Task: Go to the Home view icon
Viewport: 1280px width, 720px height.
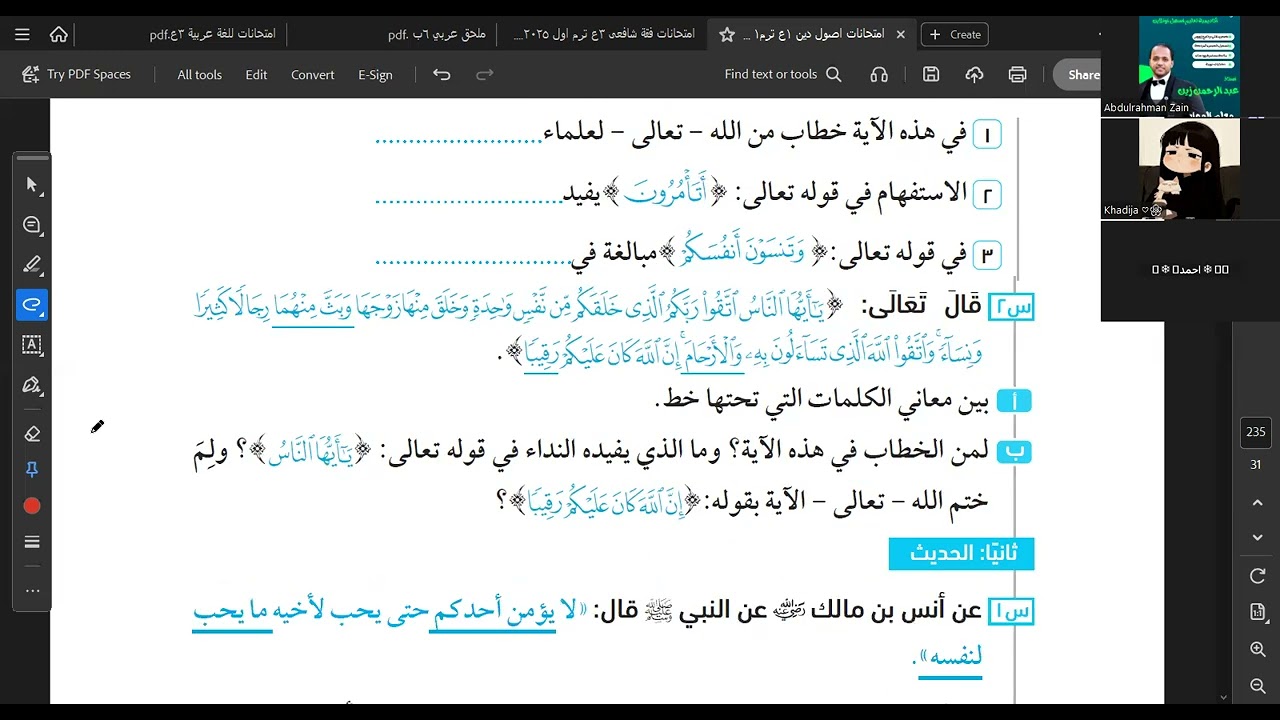Action: 59,34
